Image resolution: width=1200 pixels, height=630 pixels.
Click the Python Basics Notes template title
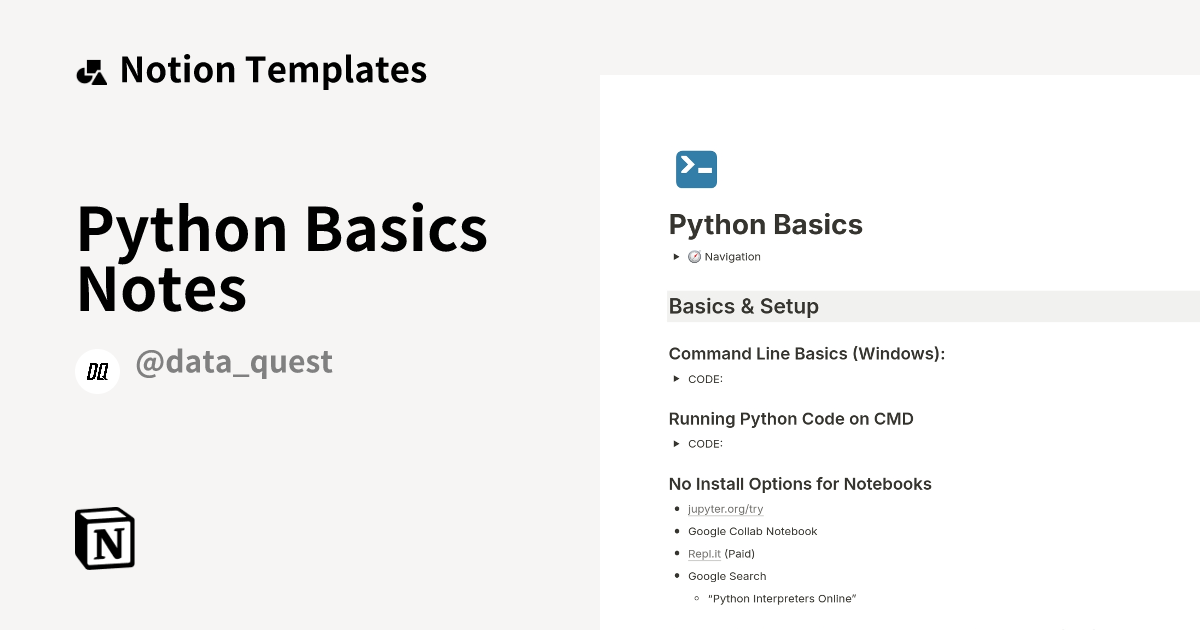click(283, 258)
